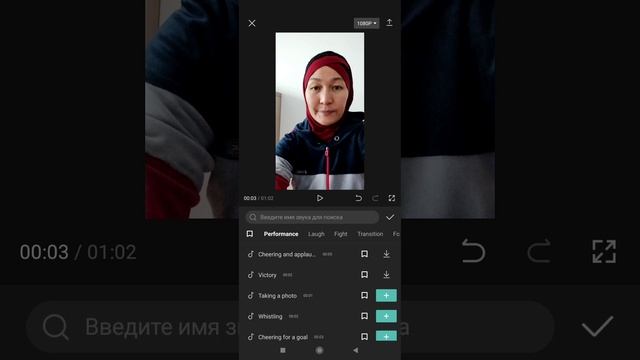Open the saved sounds bookmark tab
The width and height of the screenshot is (640, 360).
click(x=250, y=234)
